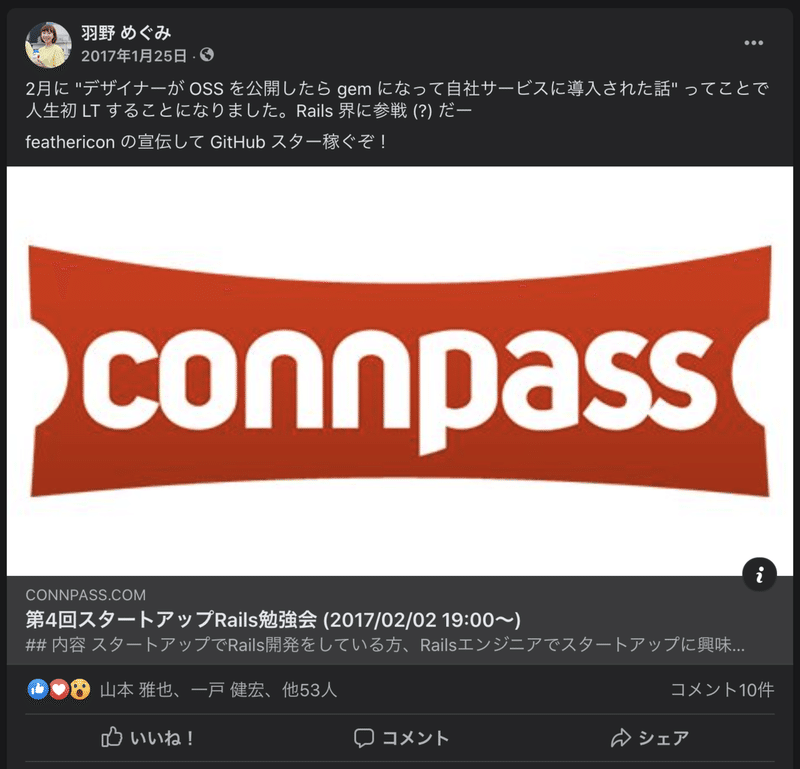Click the thumbs-up icon beside いいね！
Viewport: 800px width, 769px height.
112,737
